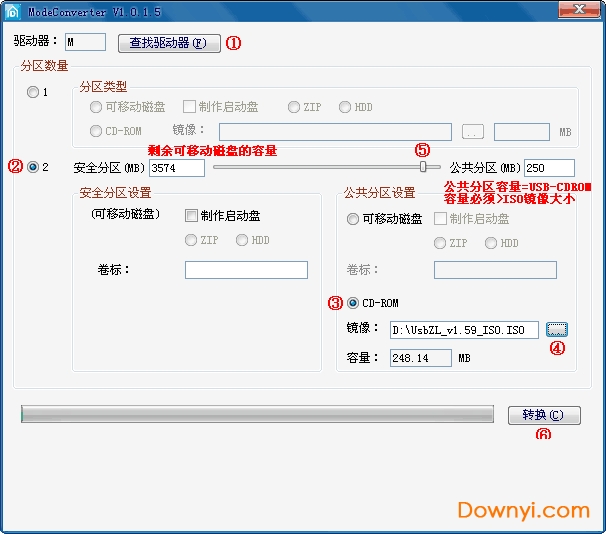Click the 镜像 path field in 分区类型
Viewport: 606px width, 534px height.
[x=335, y=132]
